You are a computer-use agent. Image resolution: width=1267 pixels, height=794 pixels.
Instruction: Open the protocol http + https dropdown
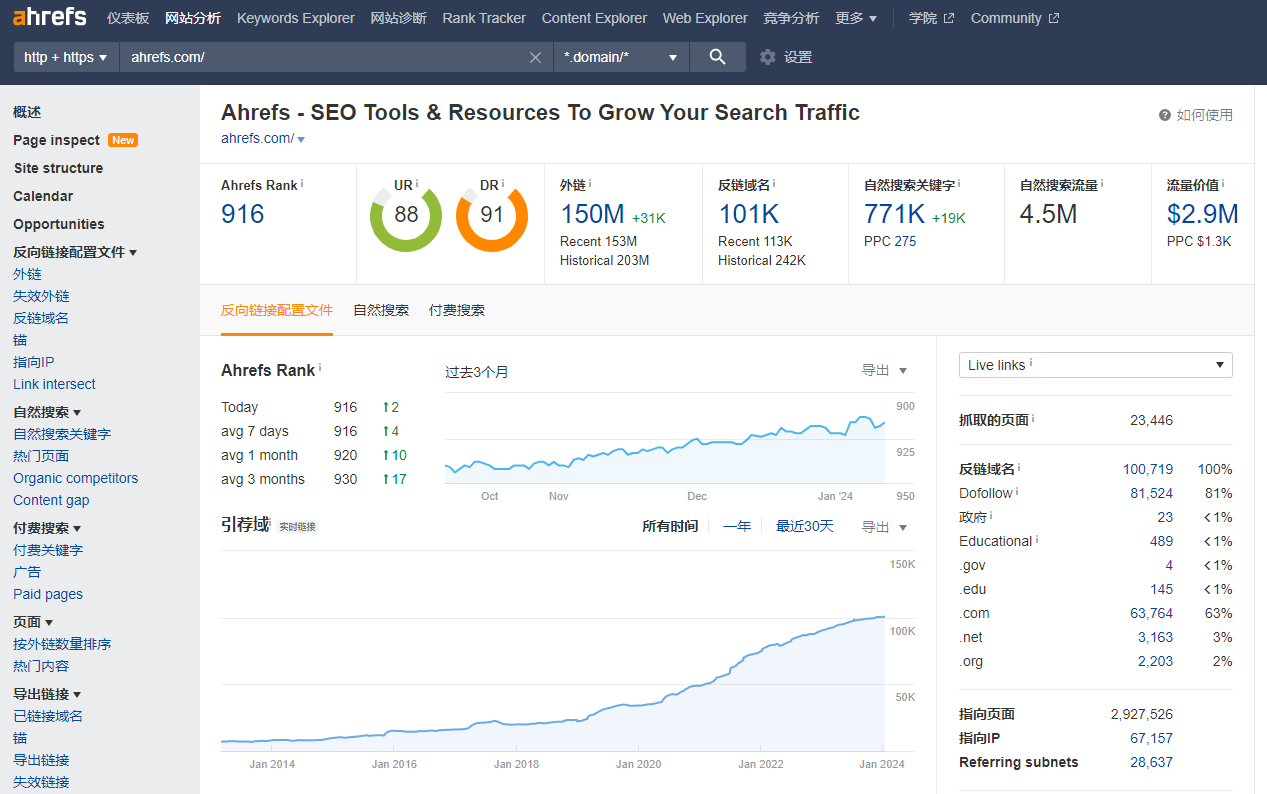click(66, 57)
